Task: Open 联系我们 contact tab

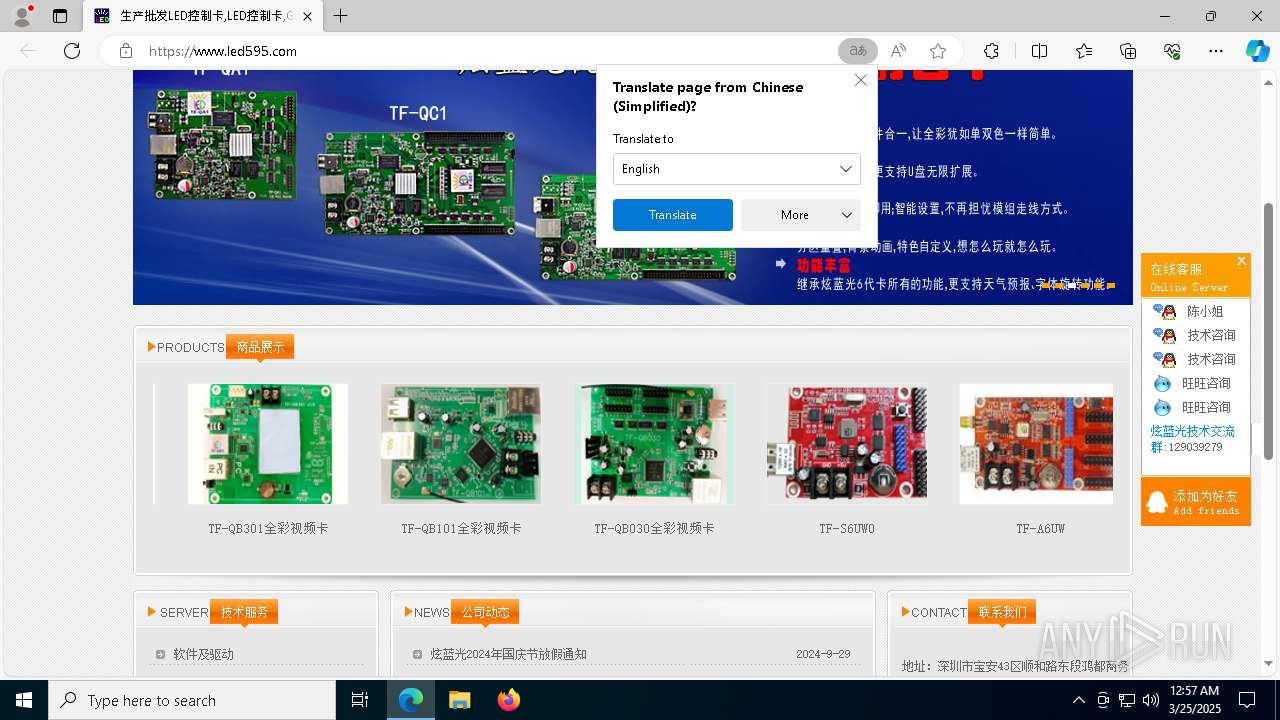Action: click(1002, 612)
